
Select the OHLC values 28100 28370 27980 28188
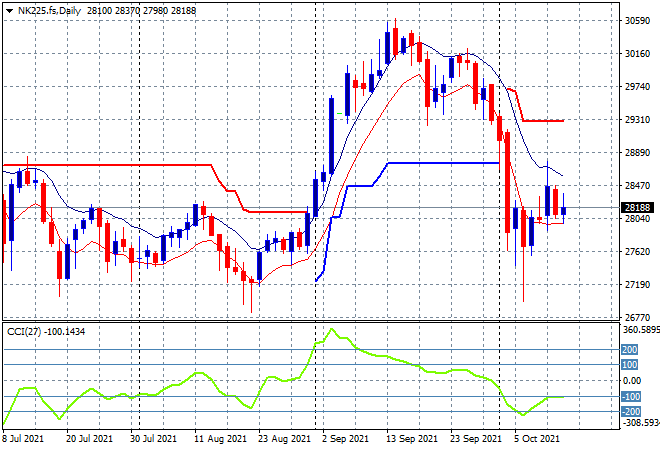click(141, 11)
